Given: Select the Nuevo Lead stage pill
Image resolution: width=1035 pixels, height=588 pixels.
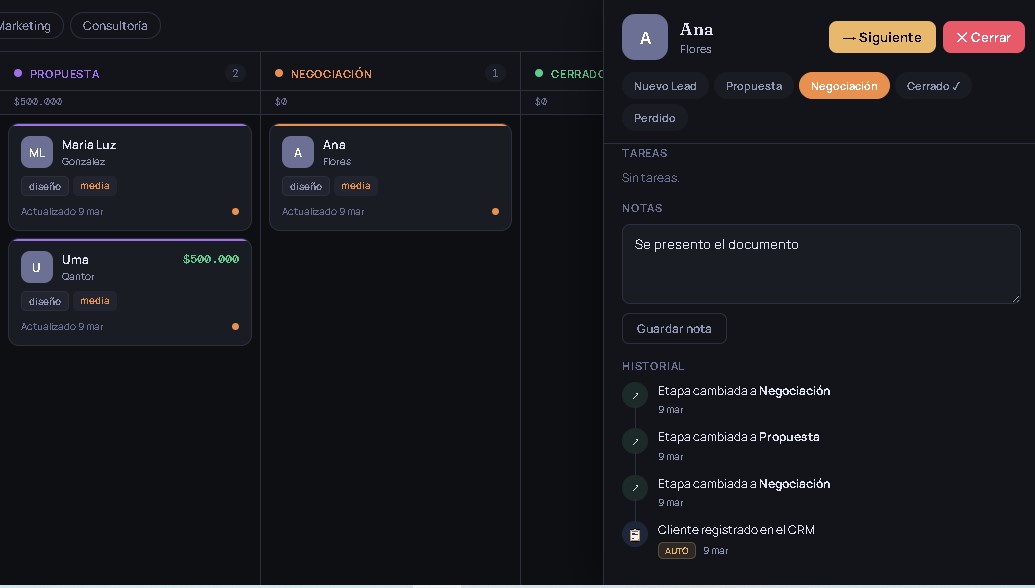Looking at the screenshot, I should [665, 86].
